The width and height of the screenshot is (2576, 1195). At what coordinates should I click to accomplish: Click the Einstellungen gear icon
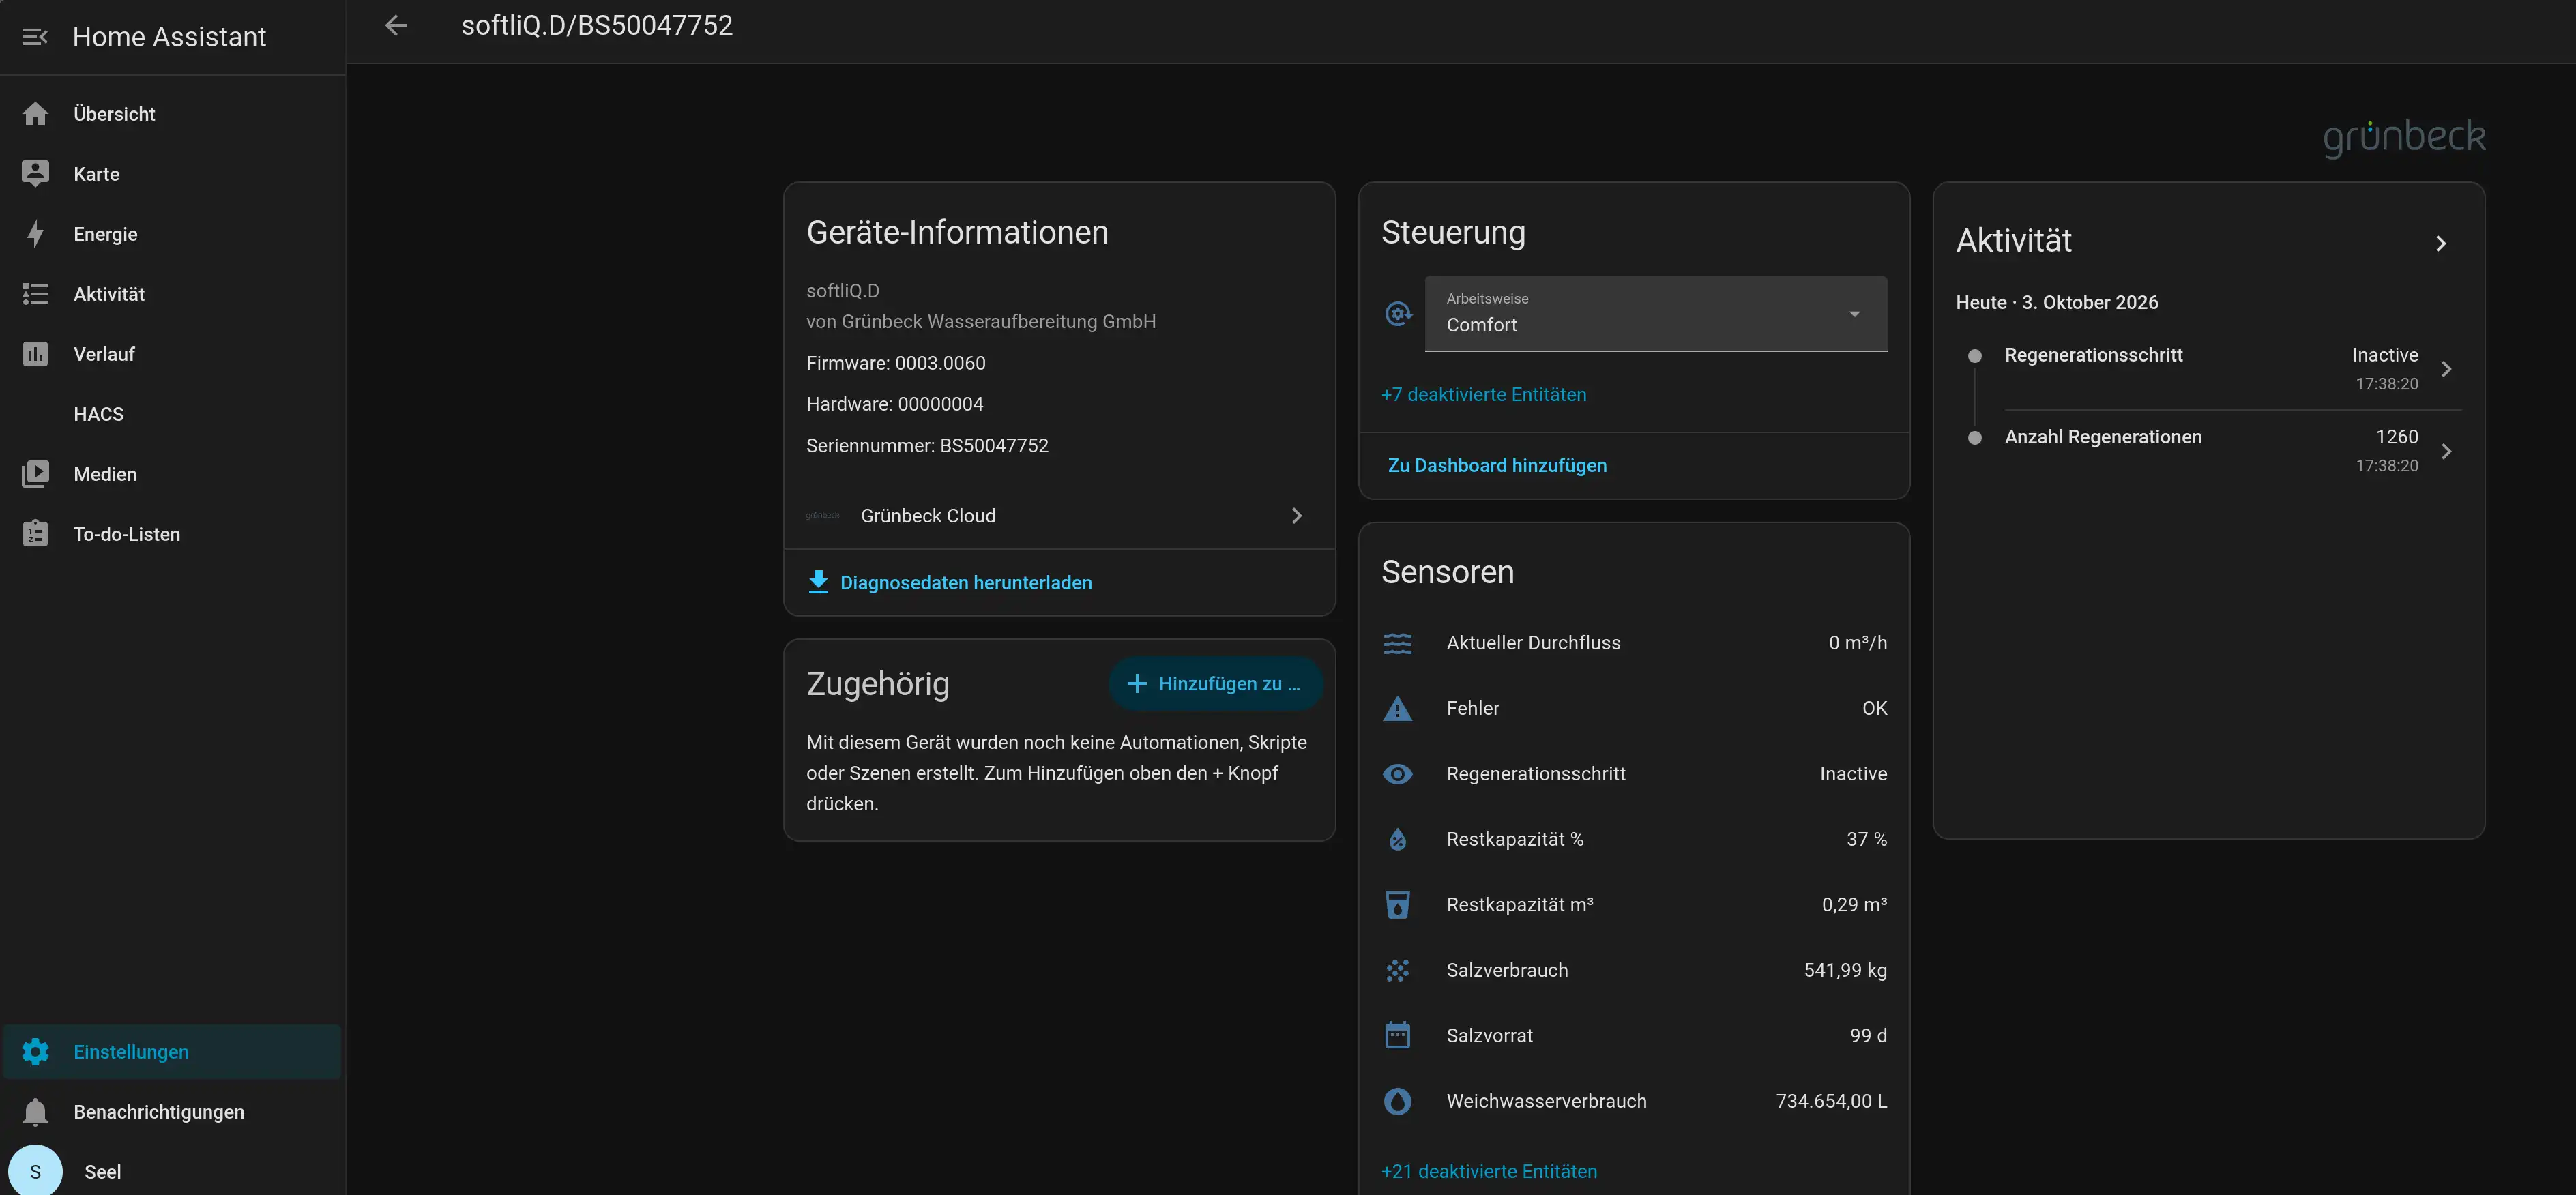(x=35, y=1052)
